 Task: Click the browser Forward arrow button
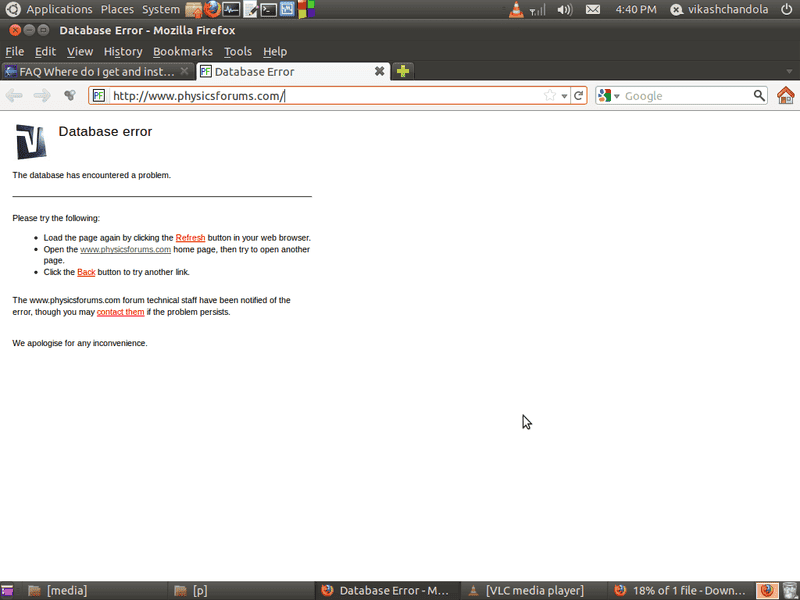(42, 95)
